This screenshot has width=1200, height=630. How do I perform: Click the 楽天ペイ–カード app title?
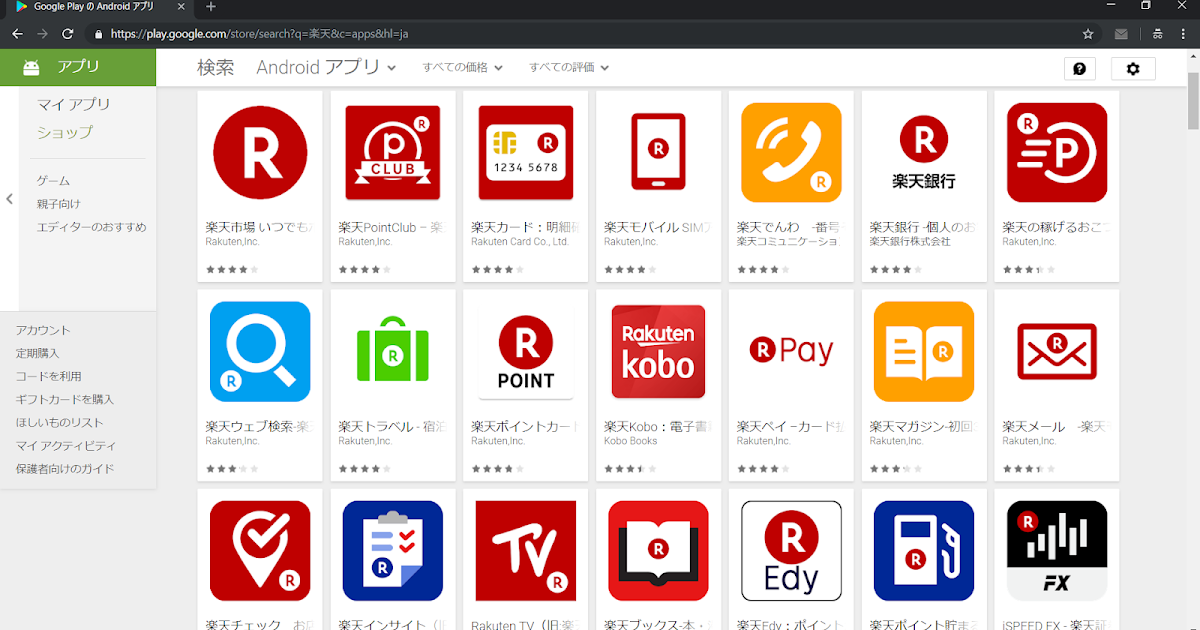click(x=791, y=427)
